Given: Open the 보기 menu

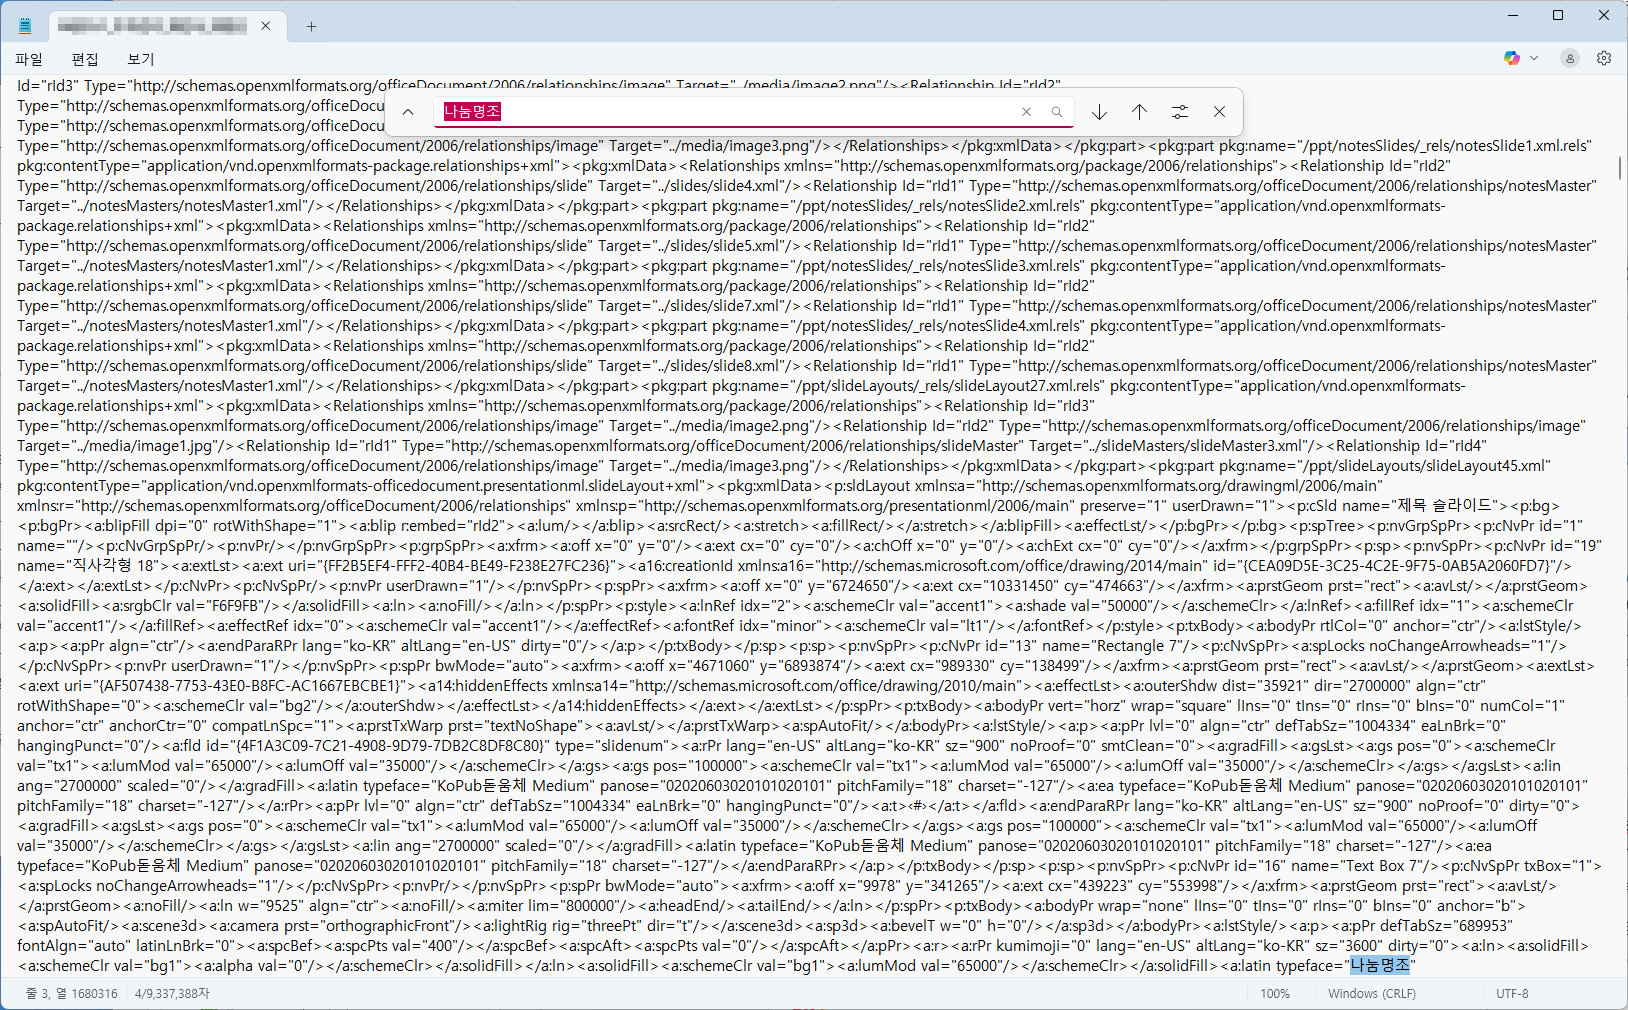Looking at the screenshot, I should [141, 59].
